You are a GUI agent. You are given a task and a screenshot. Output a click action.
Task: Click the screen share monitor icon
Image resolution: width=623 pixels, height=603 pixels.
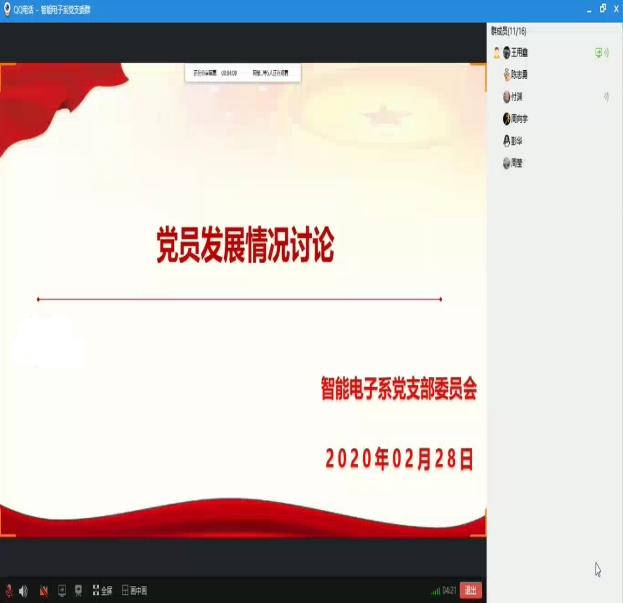click(61, 590)
